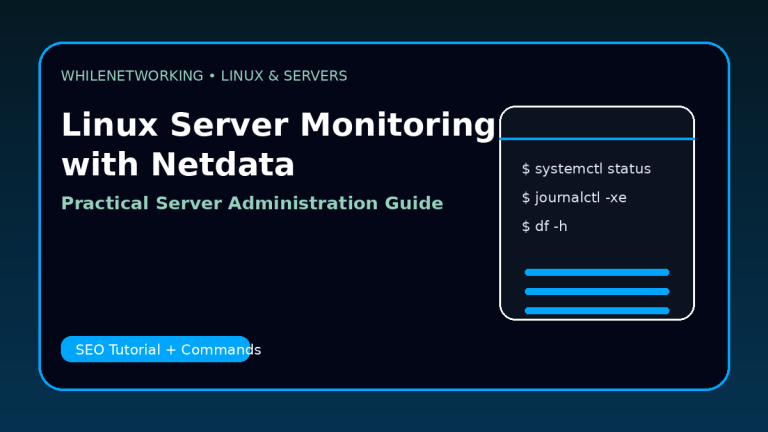Click the '$ df -h' command line

point(545,226)
